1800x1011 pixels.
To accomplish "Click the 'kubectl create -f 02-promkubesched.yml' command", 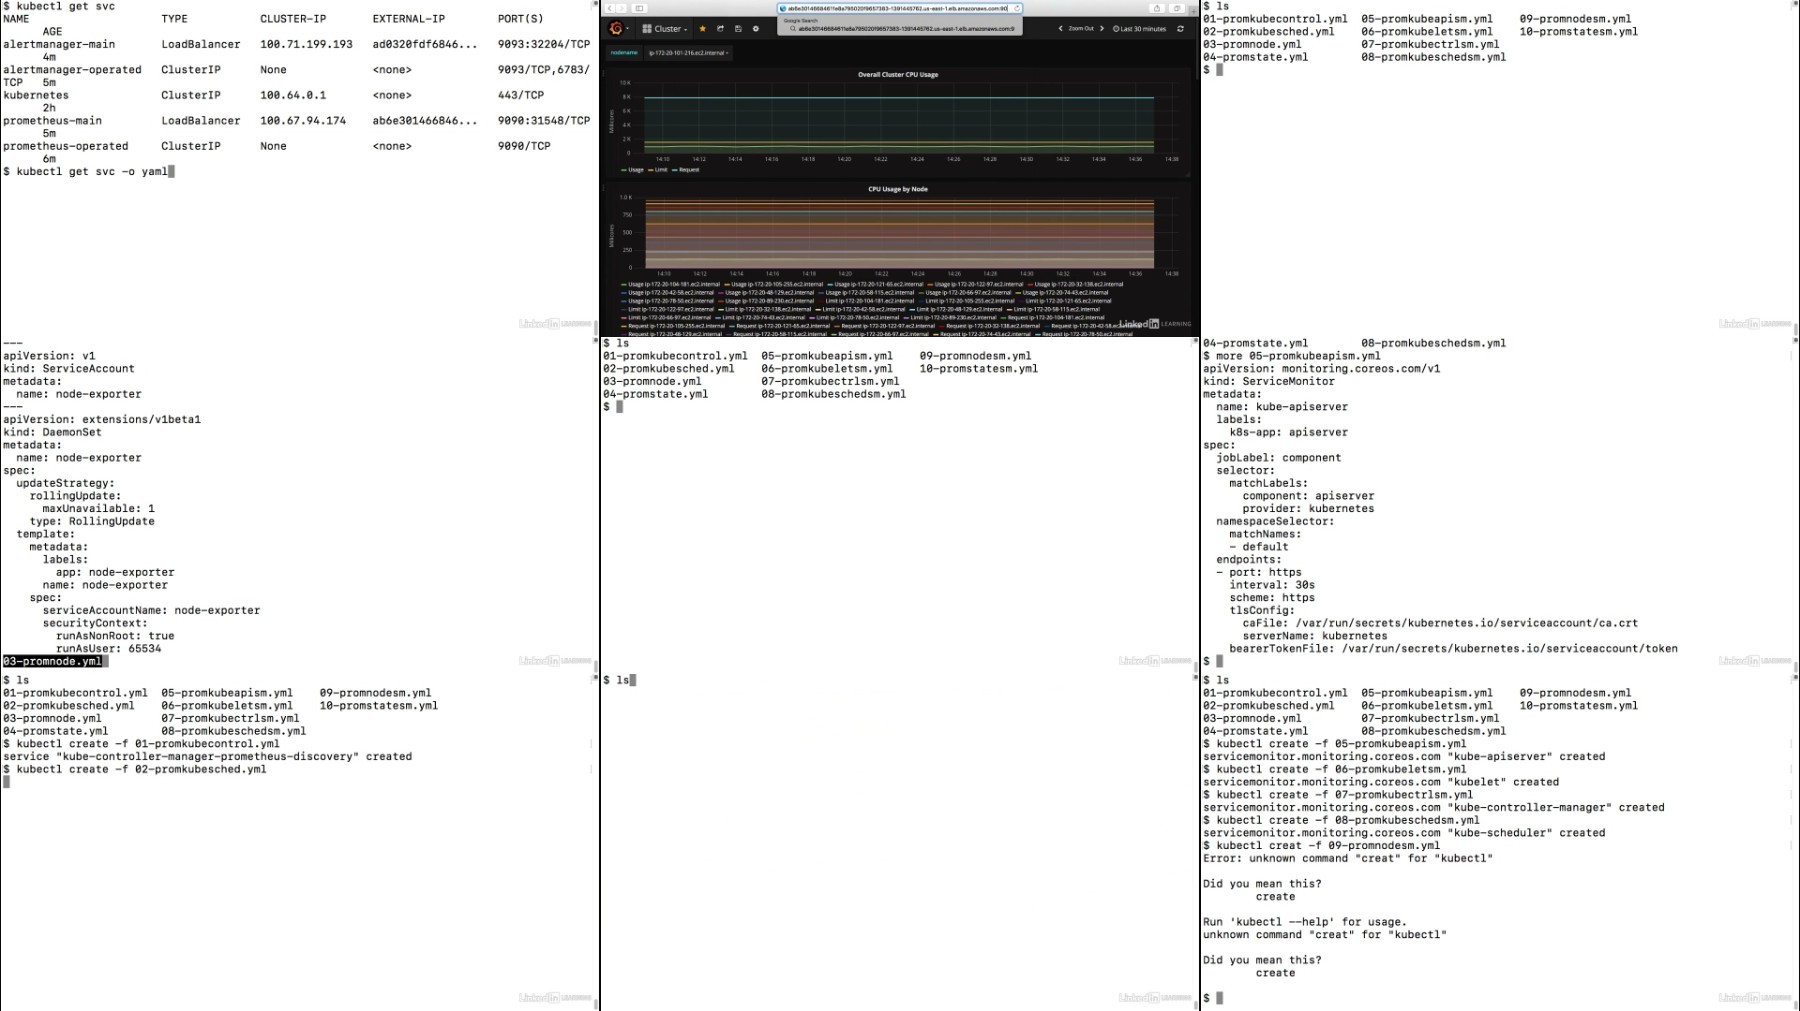I will (x=141, y=769).
